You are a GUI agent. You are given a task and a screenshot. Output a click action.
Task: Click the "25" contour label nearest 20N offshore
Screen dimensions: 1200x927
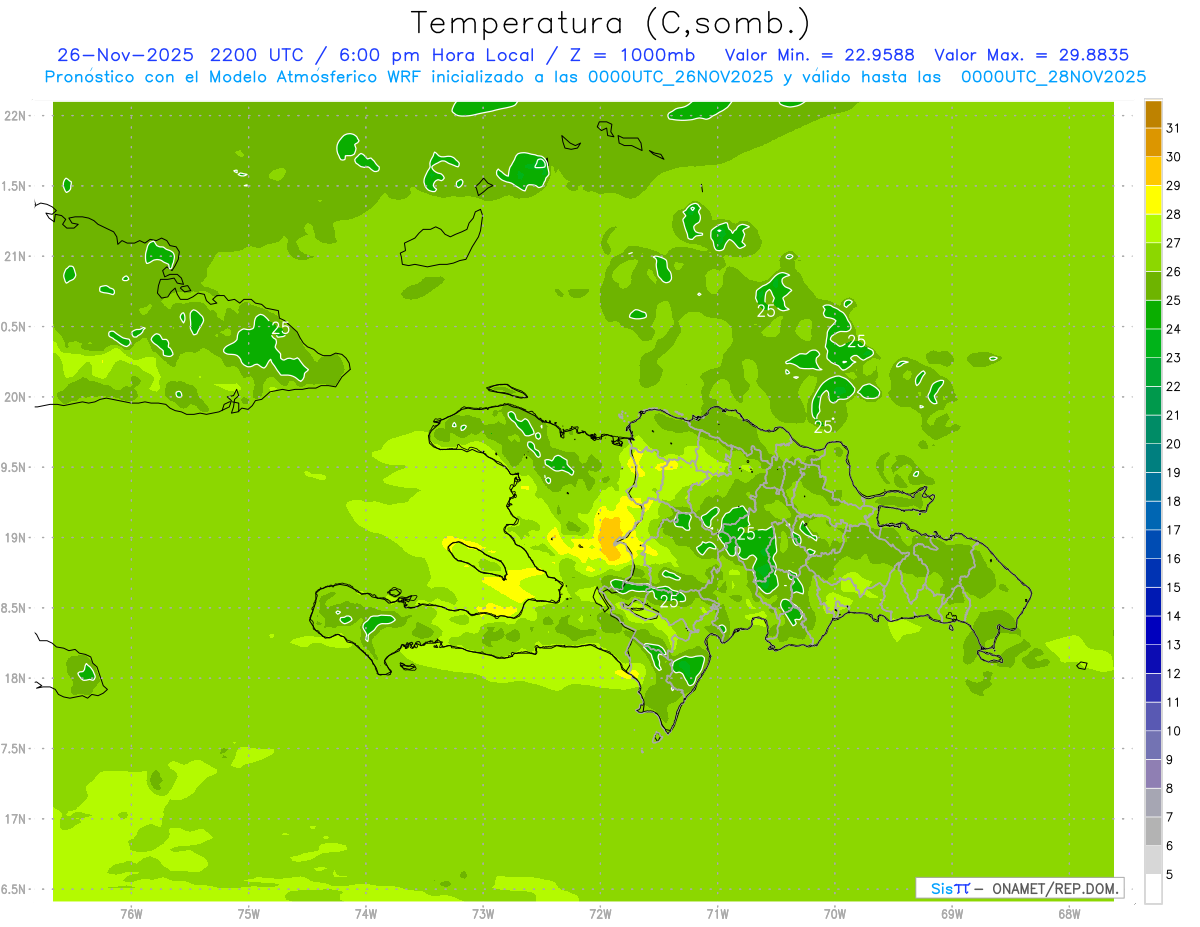coord(823,427)
